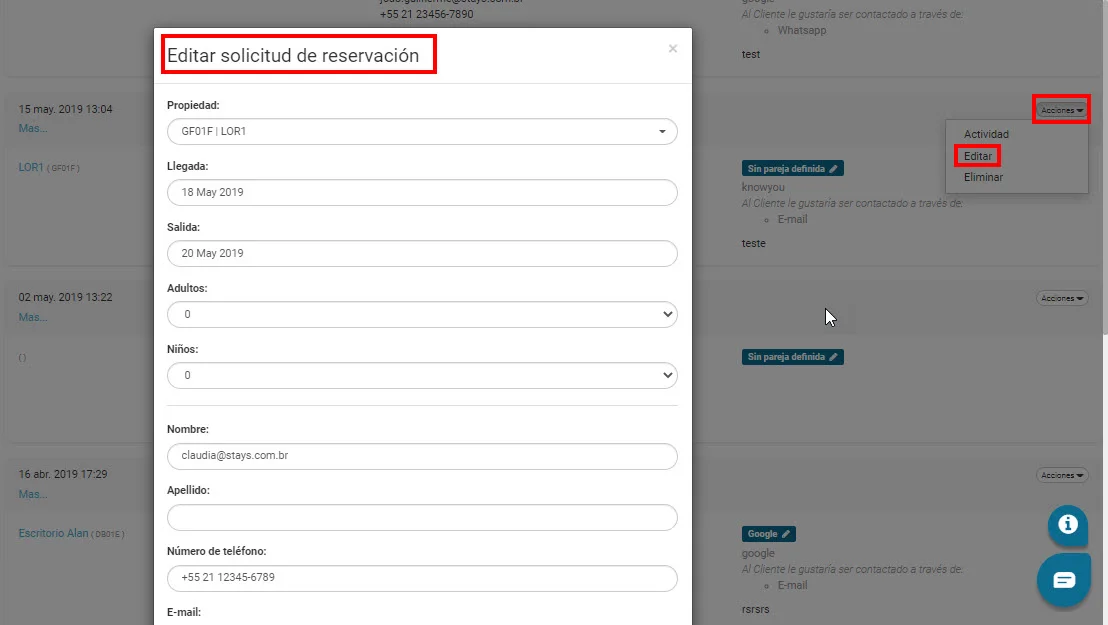
Task: Open Acciones menu for 02 may. 2019 entry
Action: pyautogui.click(x=1062, y=298)
